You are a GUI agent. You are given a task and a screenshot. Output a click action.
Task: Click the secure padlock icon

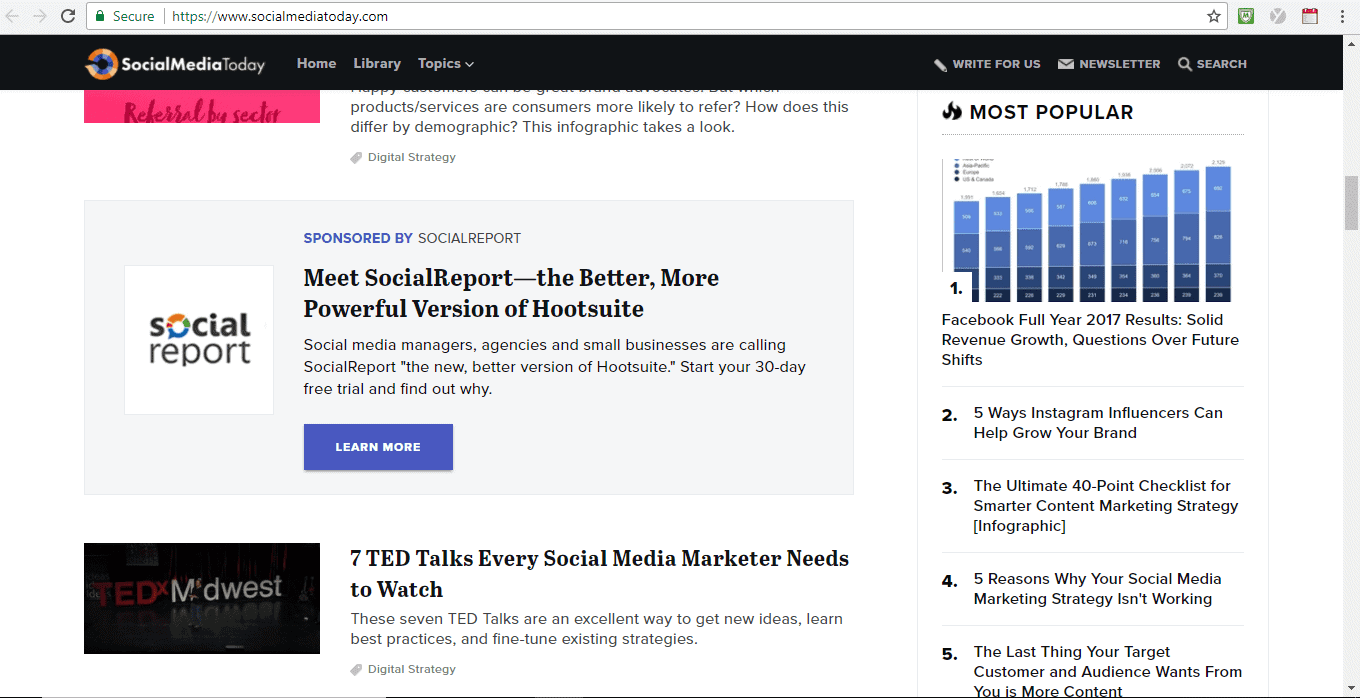pyautogui.click(x=100, y=16)
